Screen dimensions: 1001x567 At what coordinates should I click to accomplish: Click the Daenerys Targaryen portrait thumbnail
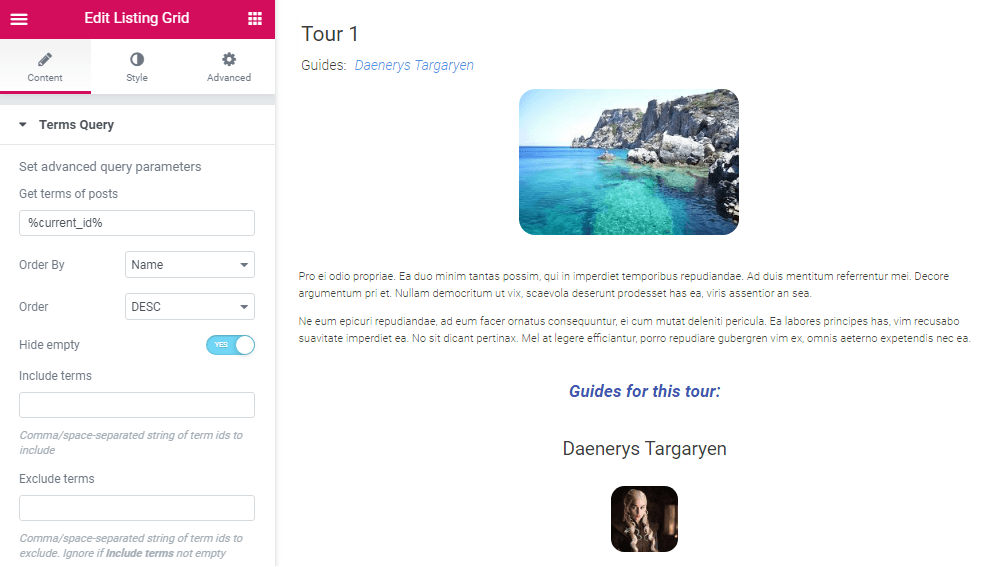pos(644,519)
